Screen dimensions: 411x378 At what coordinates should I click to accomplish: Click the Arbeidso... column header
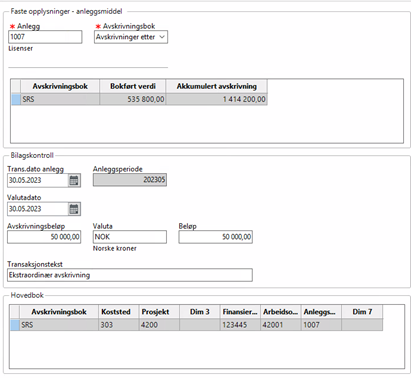[281, 312]
